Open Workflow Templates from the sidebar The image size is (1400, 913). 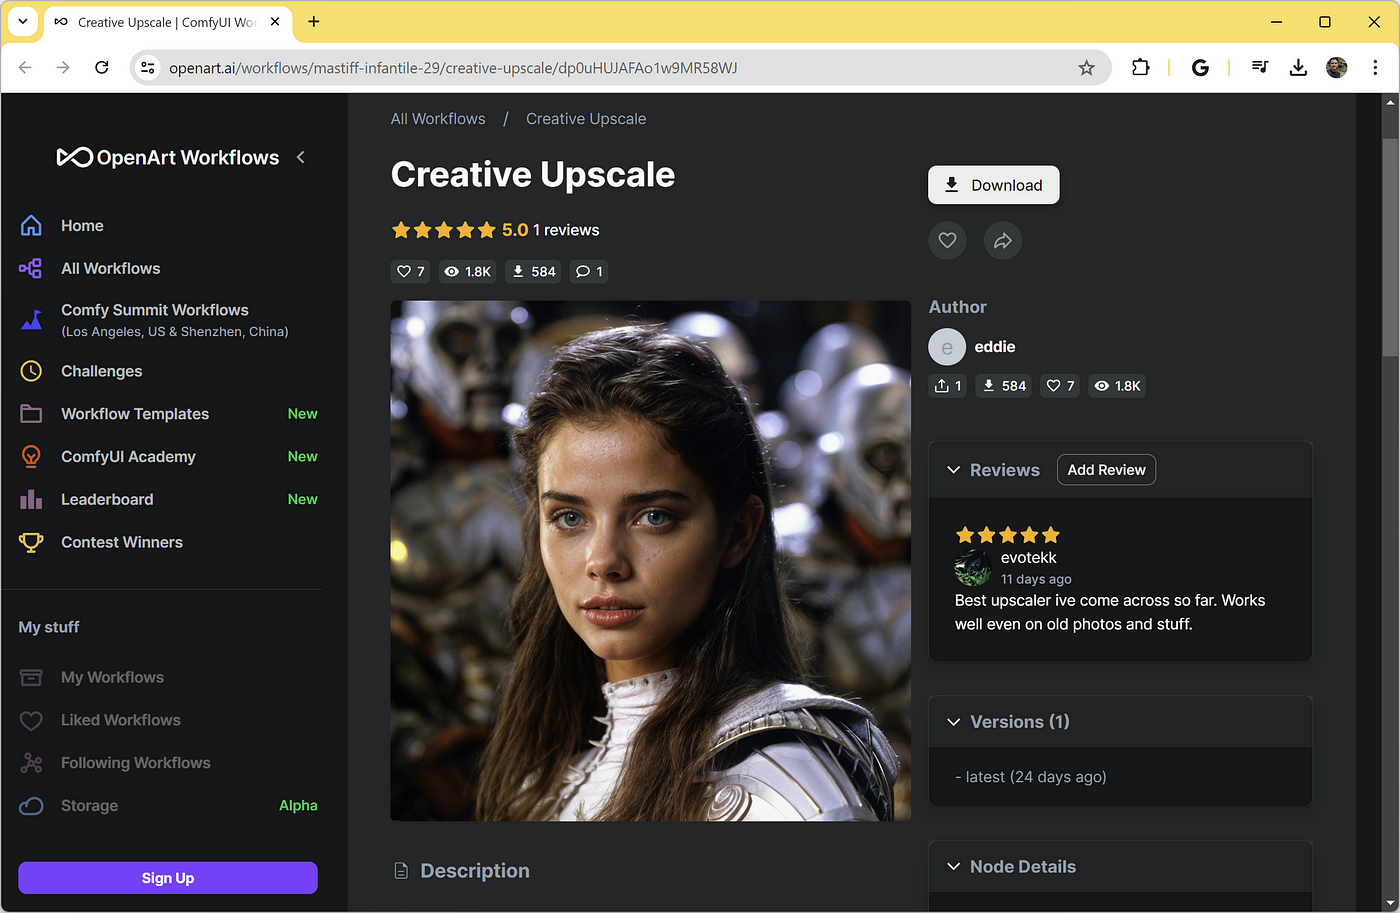click(135, 413)
